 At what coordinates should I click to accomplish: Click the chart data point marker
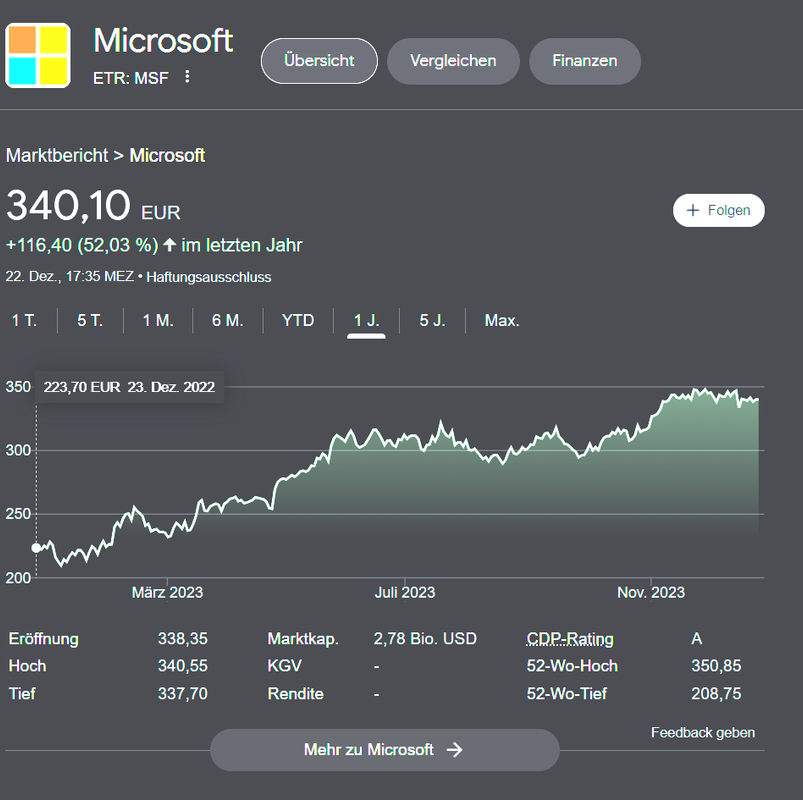36,548
